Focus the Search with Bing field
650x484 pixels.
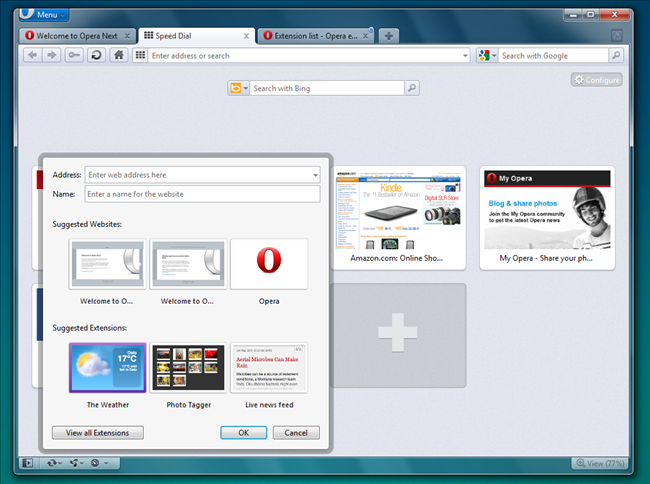(x=327, y=88)
